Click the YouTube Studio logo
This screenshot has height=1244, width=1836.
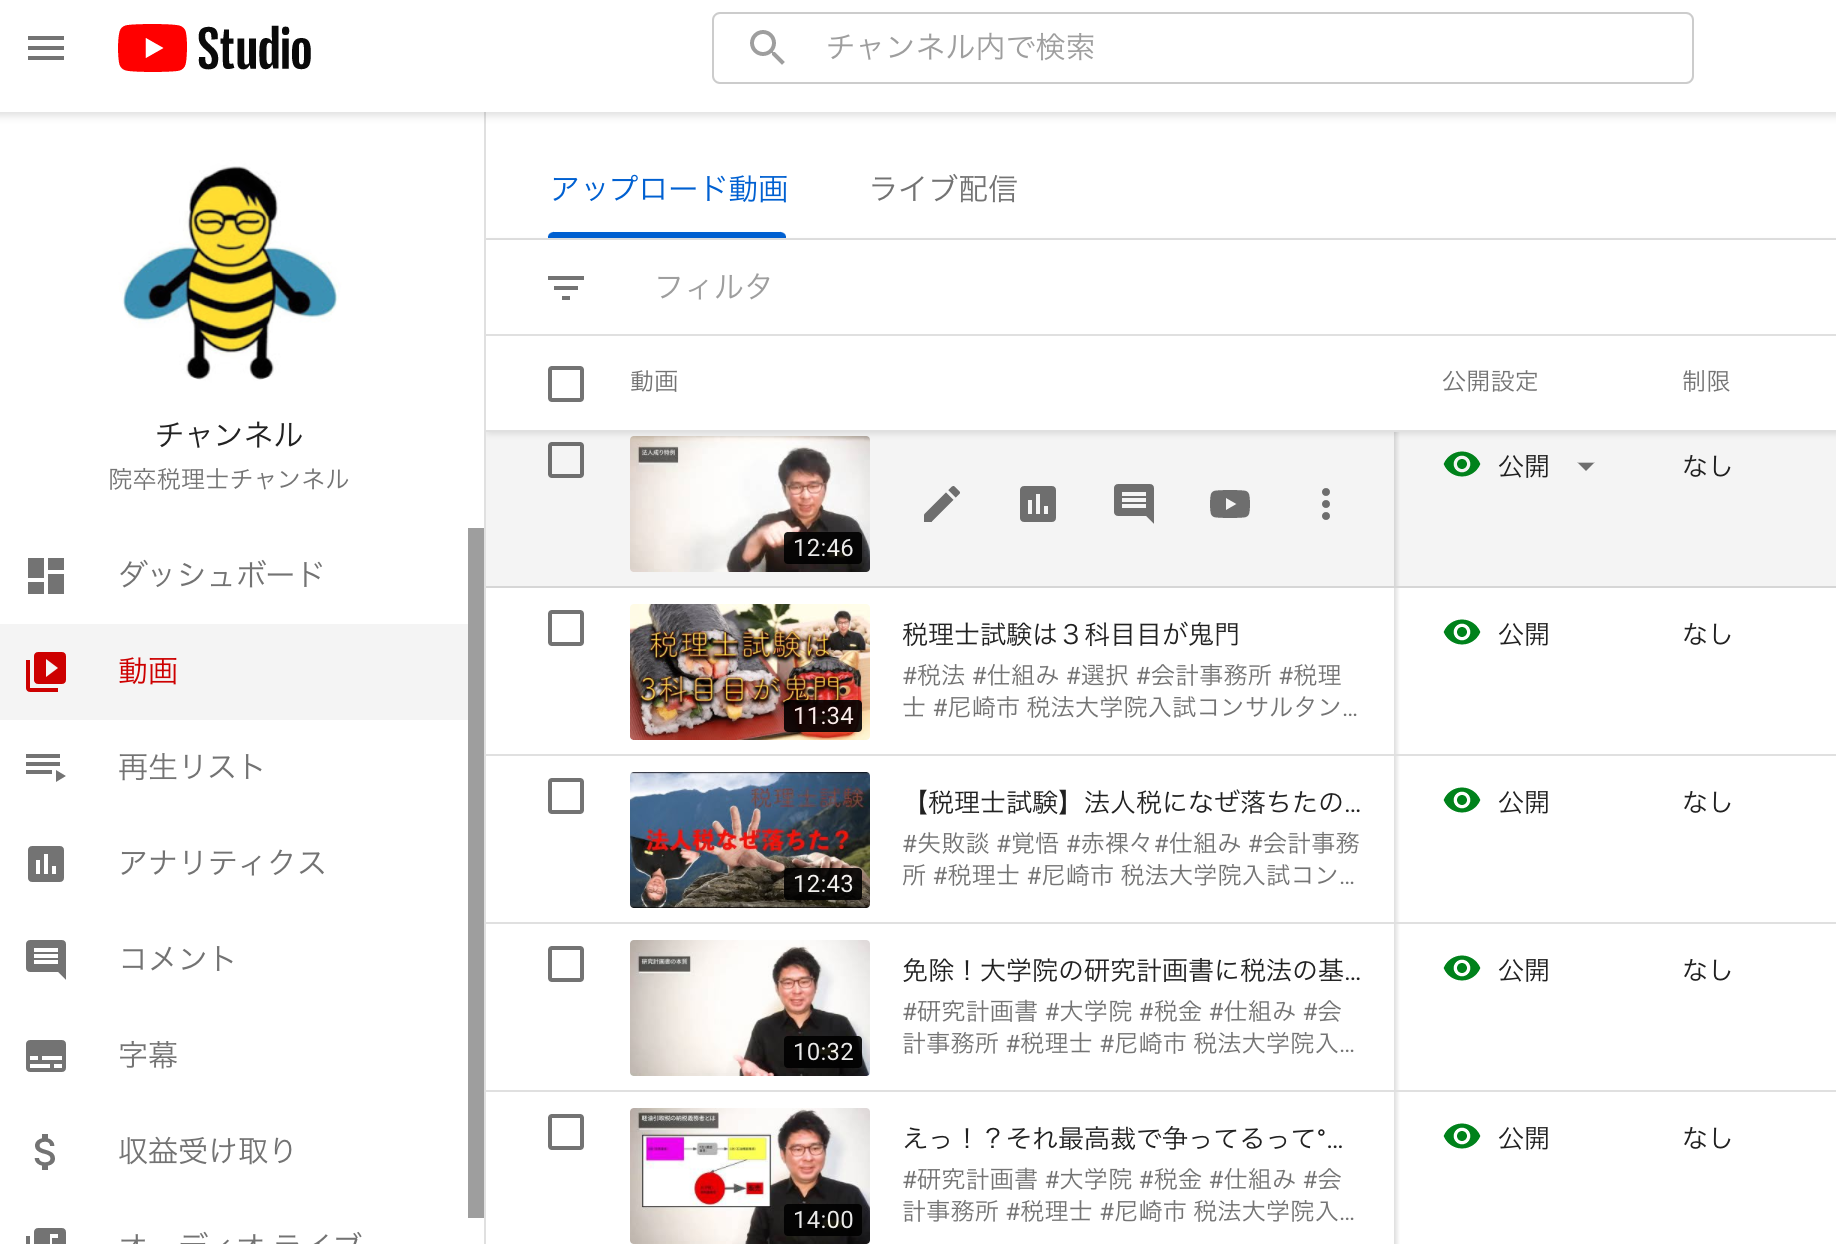[215, 48]
